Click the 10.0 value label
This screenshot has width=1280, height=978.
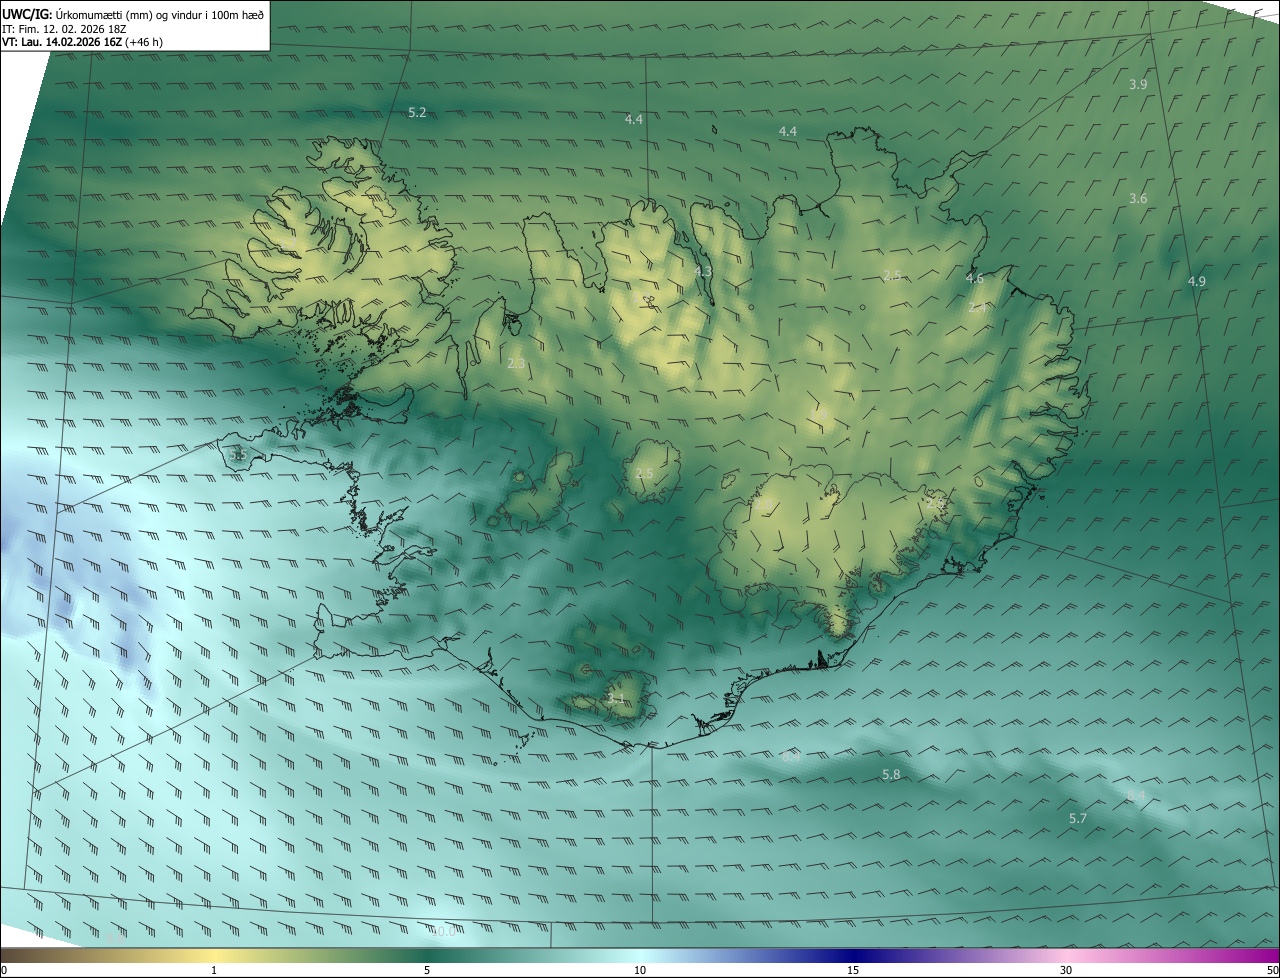(443, 931)
